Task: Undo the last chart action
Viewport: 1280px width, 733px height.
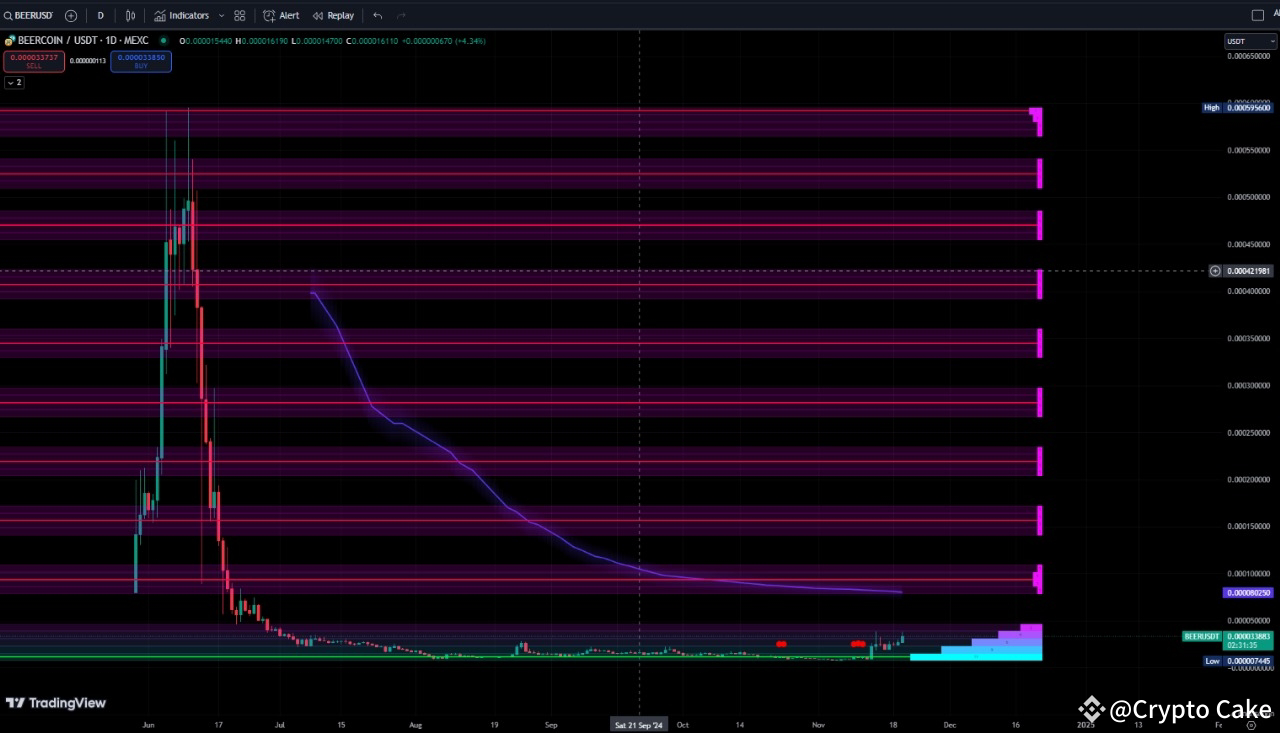Action: click(x=377, y=15)
